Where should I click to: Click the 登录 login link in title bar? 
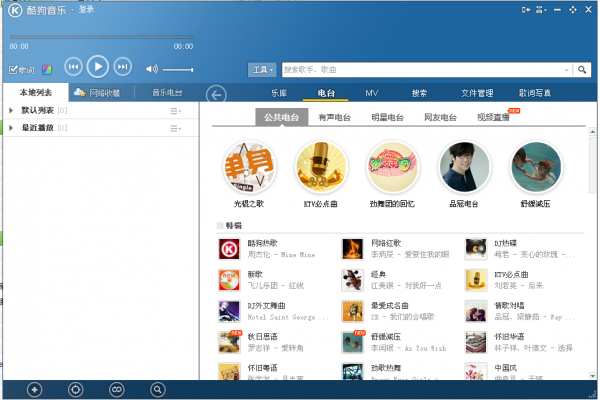86,10
